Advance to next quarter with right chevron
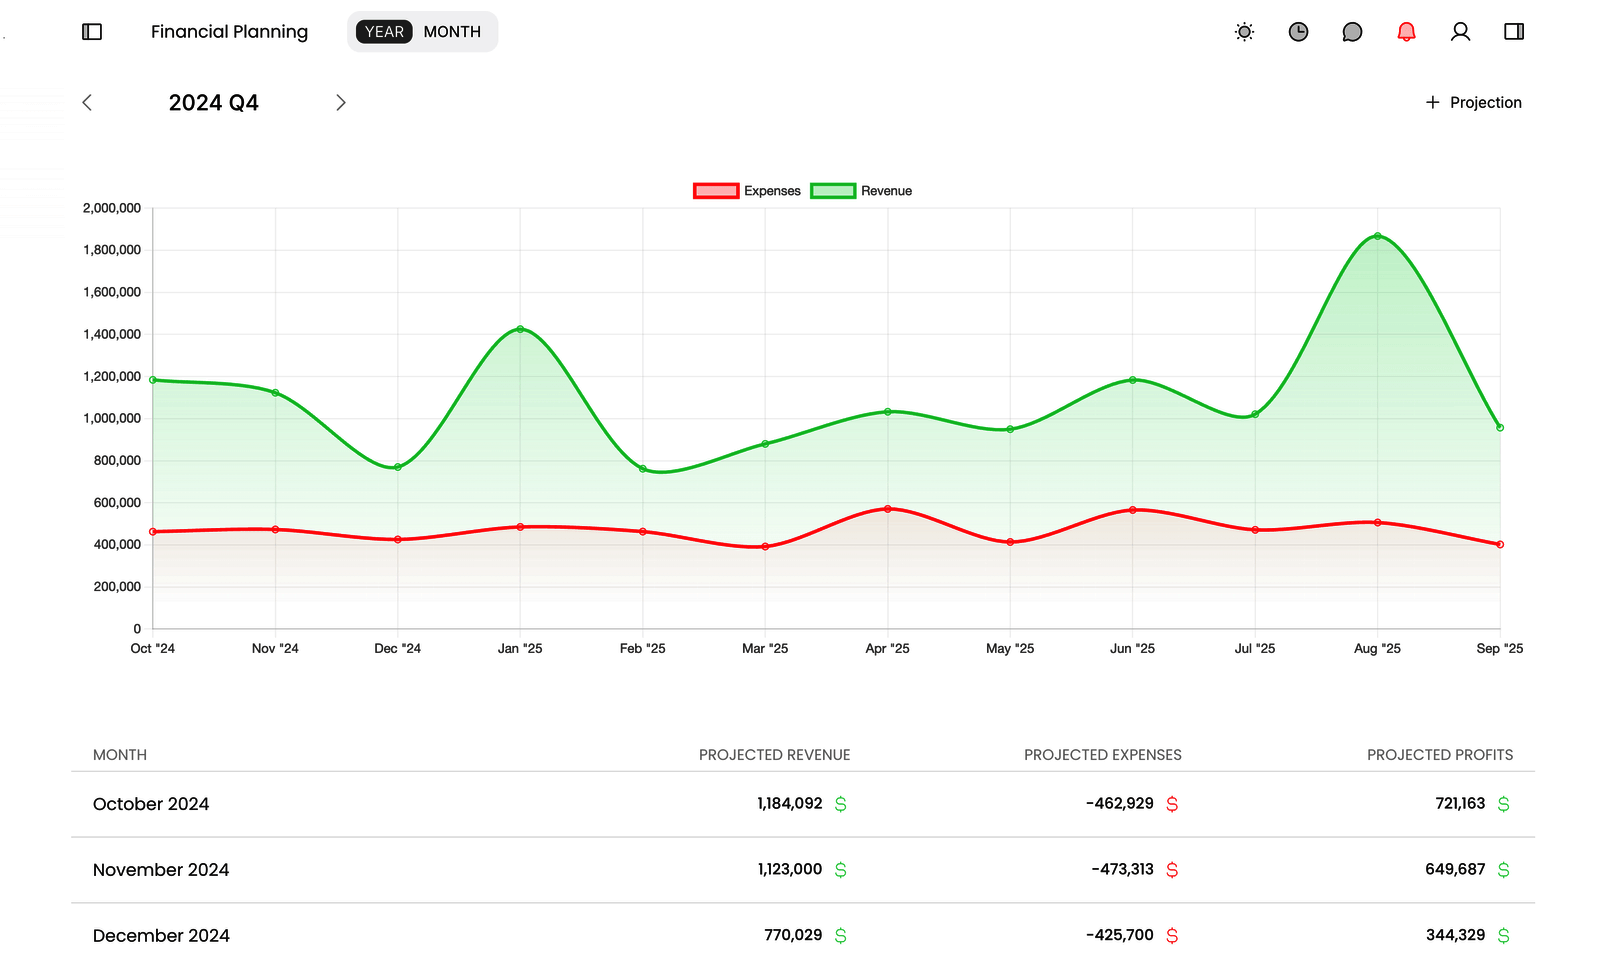The image size is (1600, 963). [341, 103]
